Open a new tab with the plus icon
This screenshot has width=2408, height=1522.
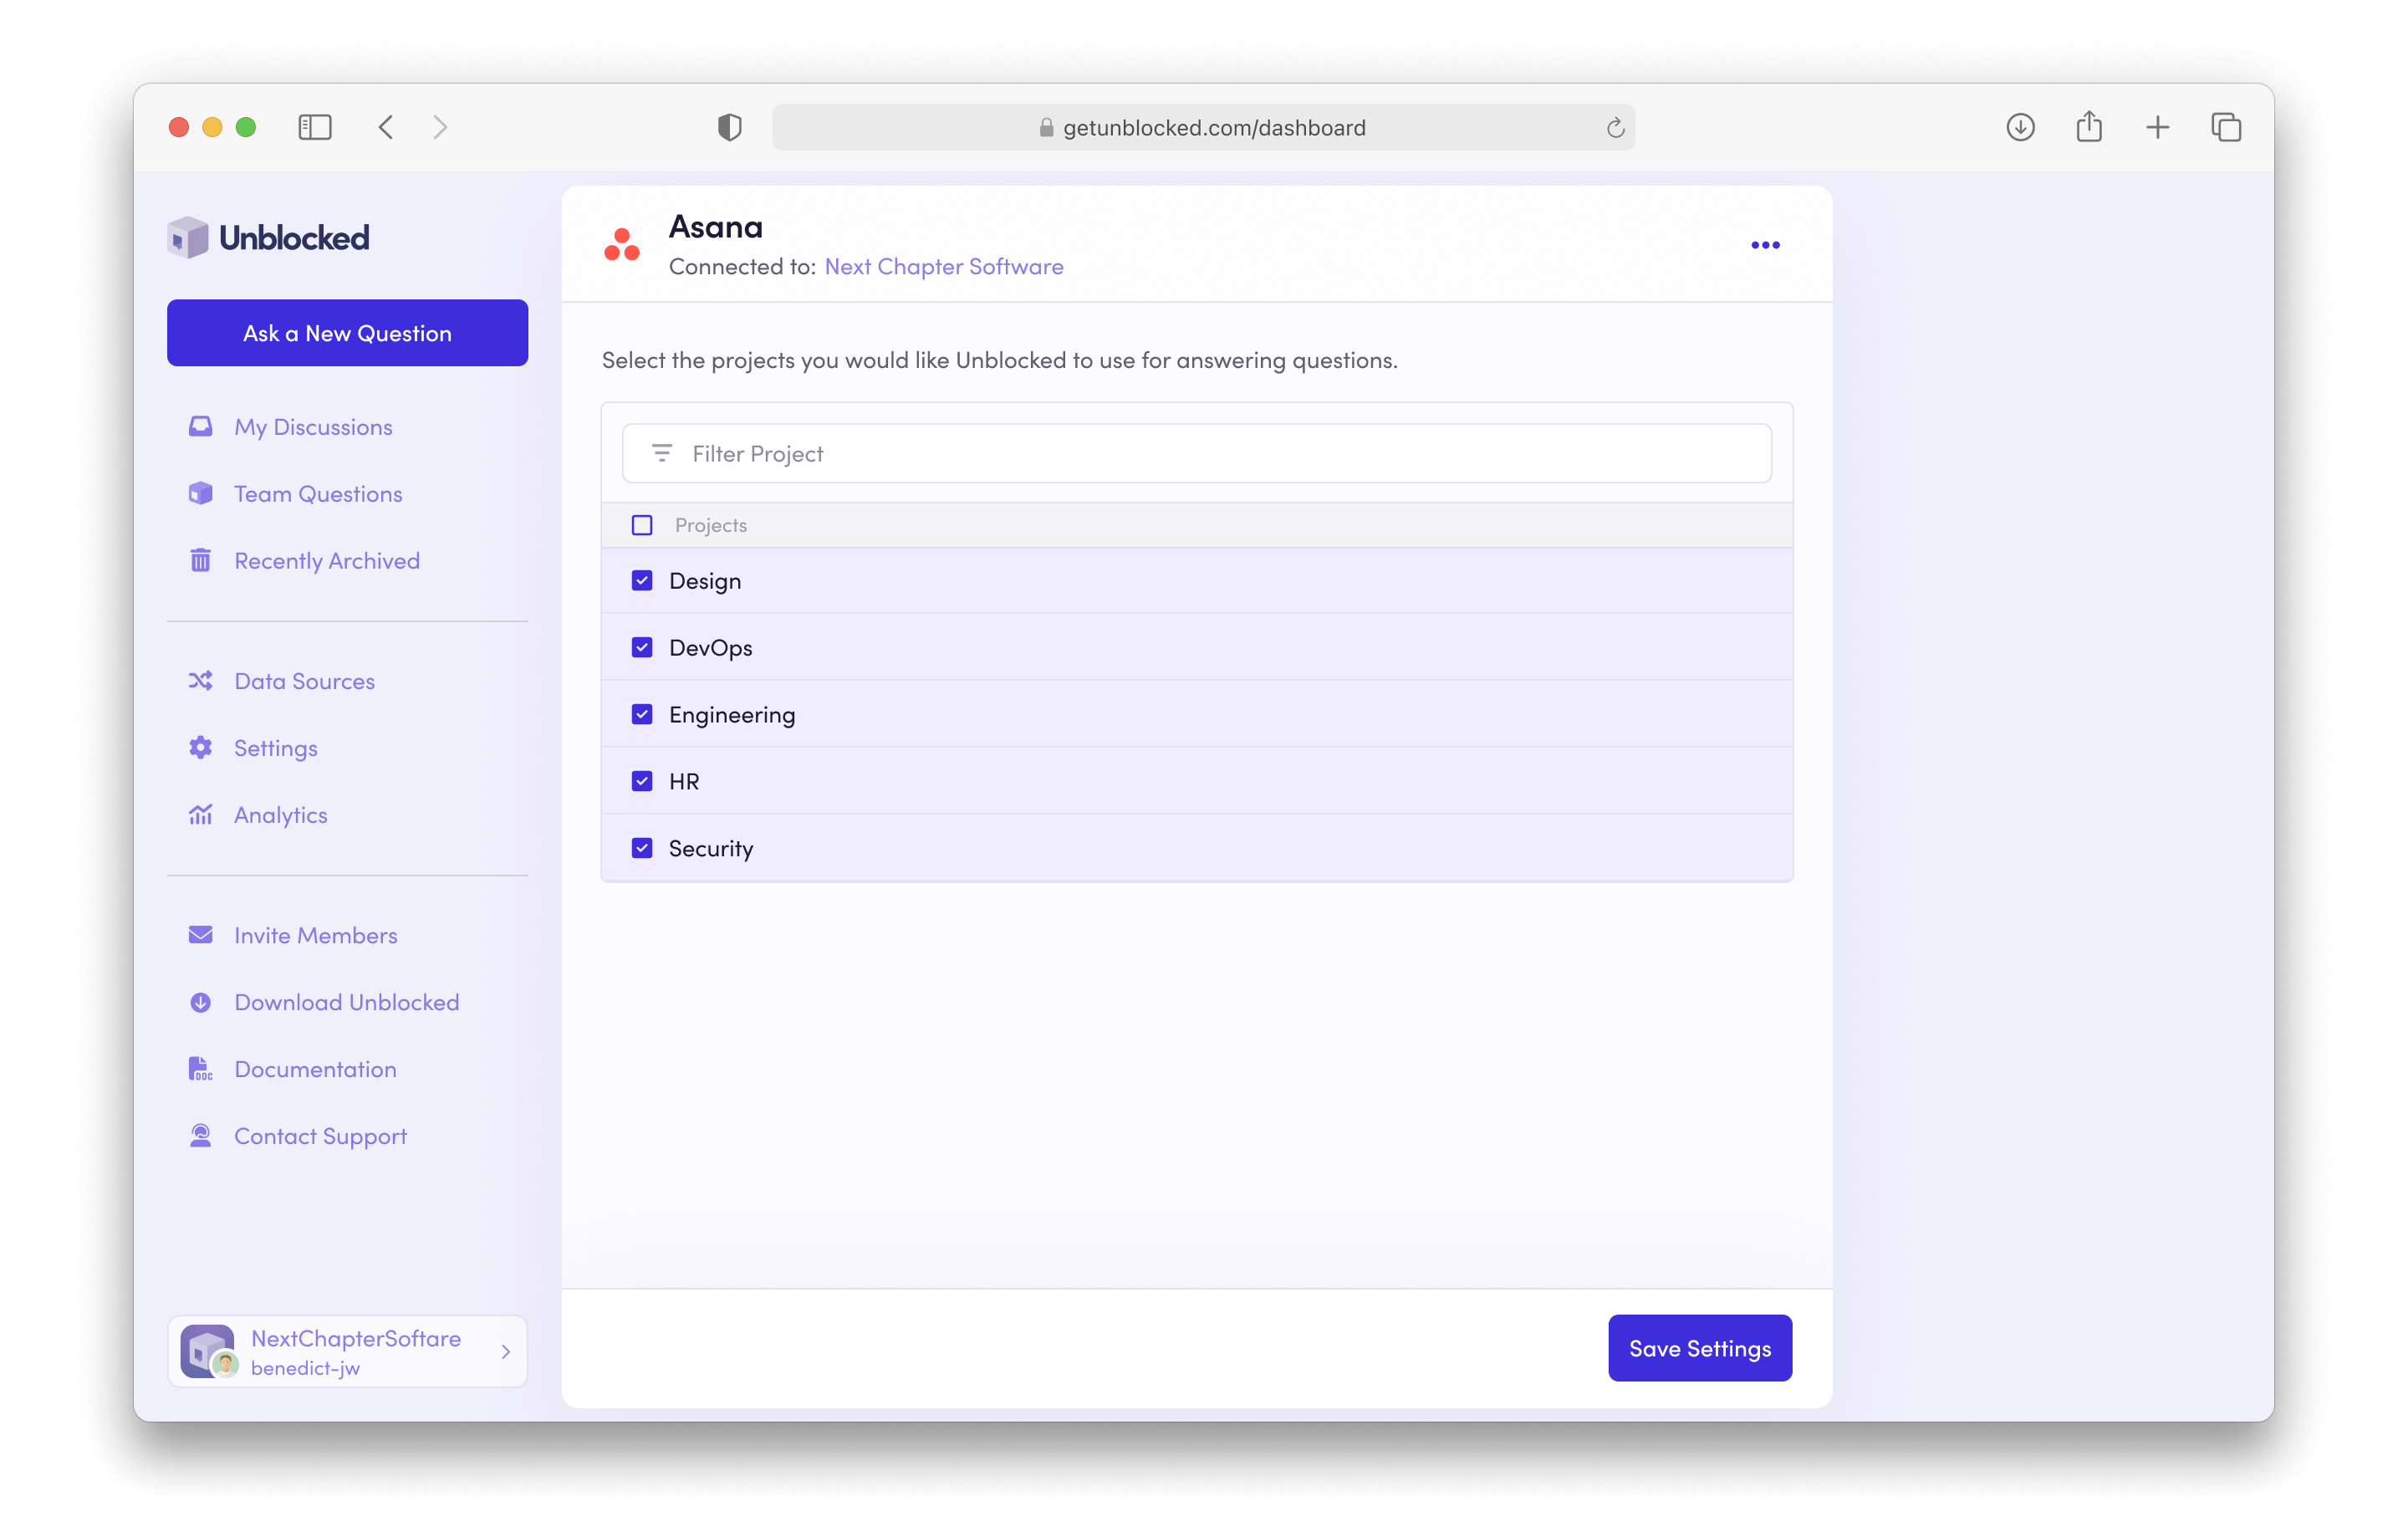pyautogui.click(x=2157, y=127)
